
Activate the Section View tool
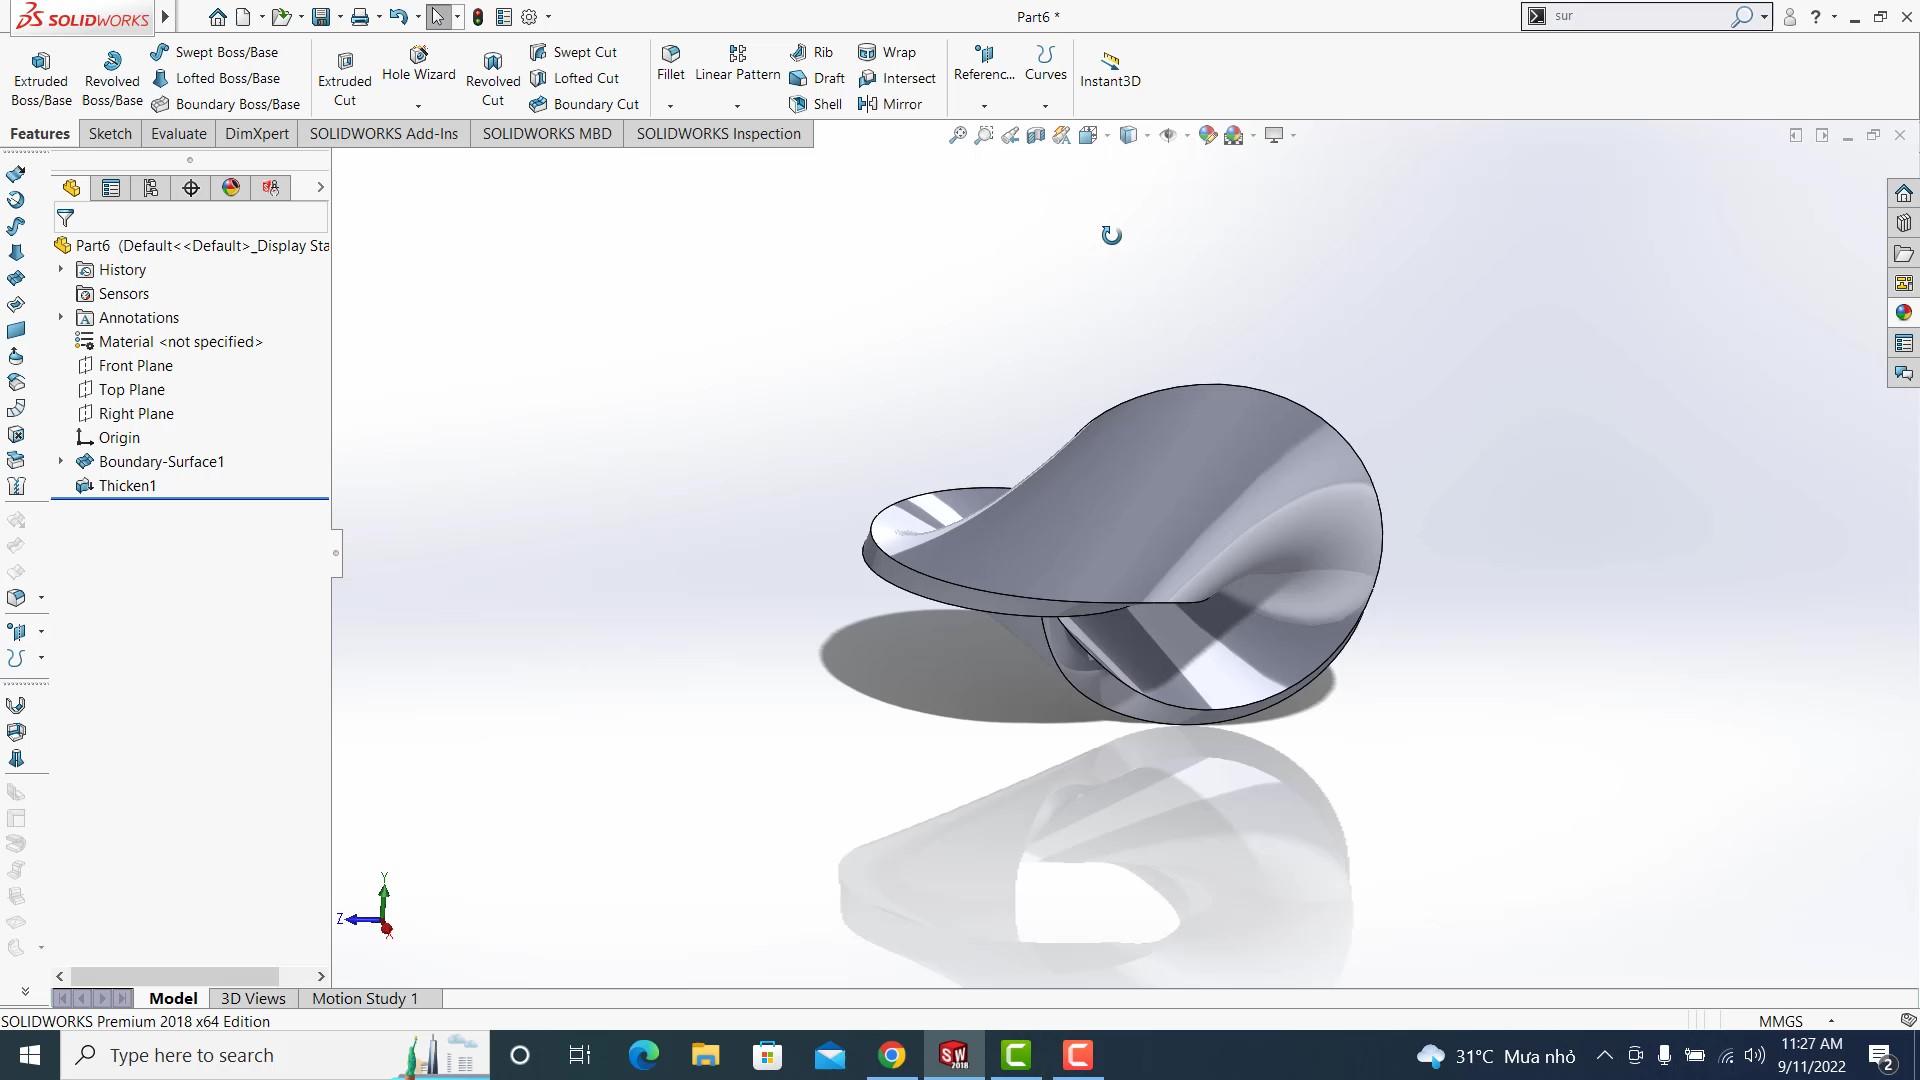tap(1036, 135)
